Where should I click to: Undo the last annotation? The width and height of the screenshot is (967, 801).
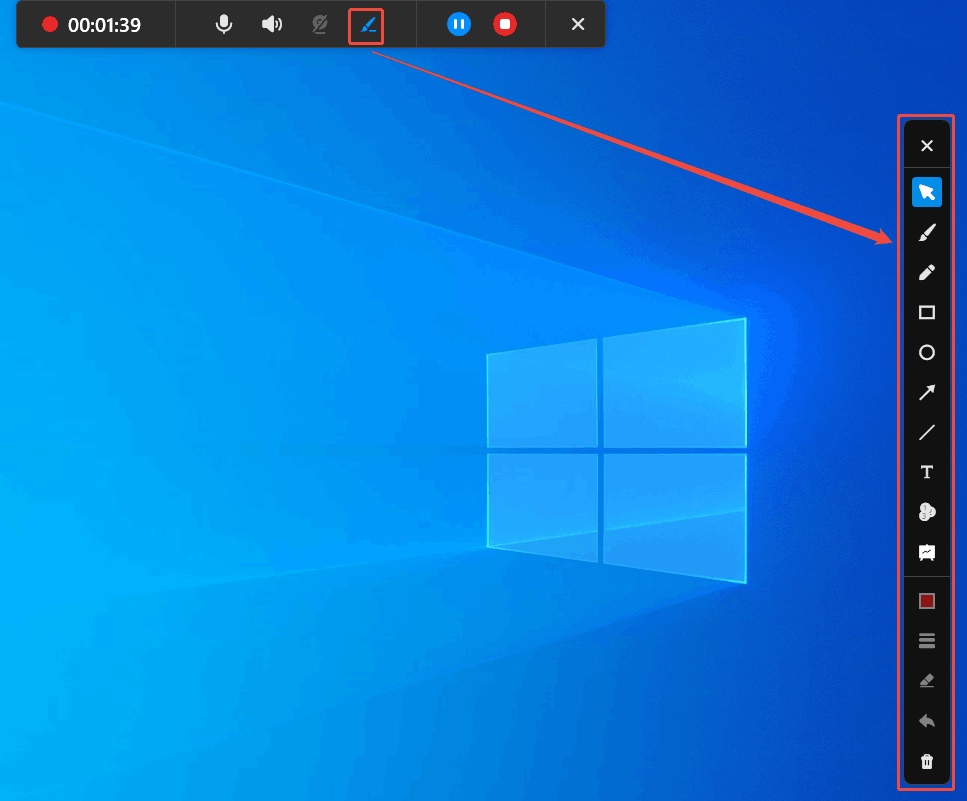tap(926, 720)
